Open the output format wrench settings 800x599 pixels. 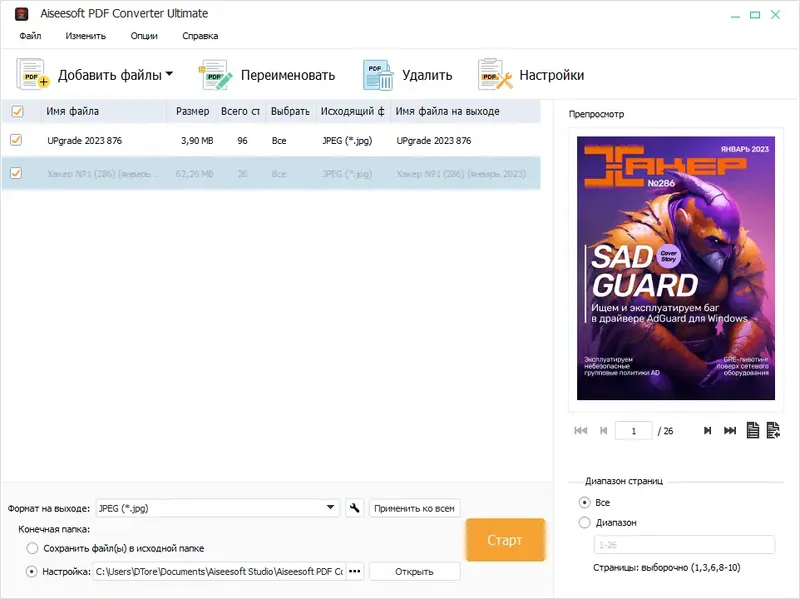(x=354, y=507)
